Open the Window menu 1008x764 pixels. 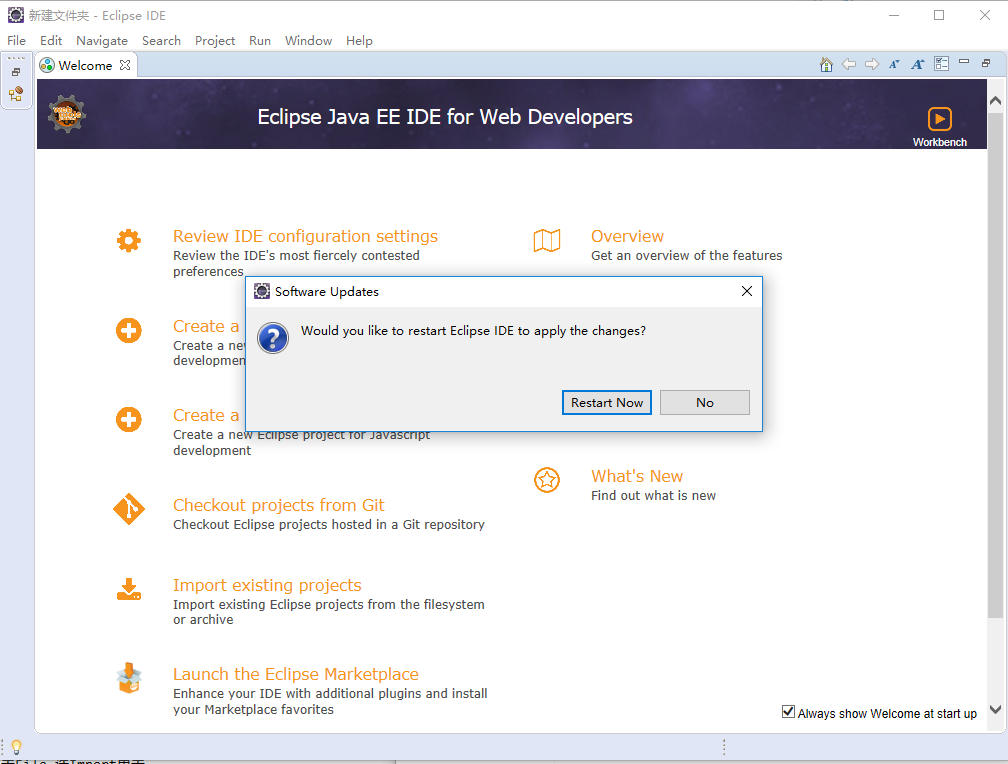click(309, 41)
